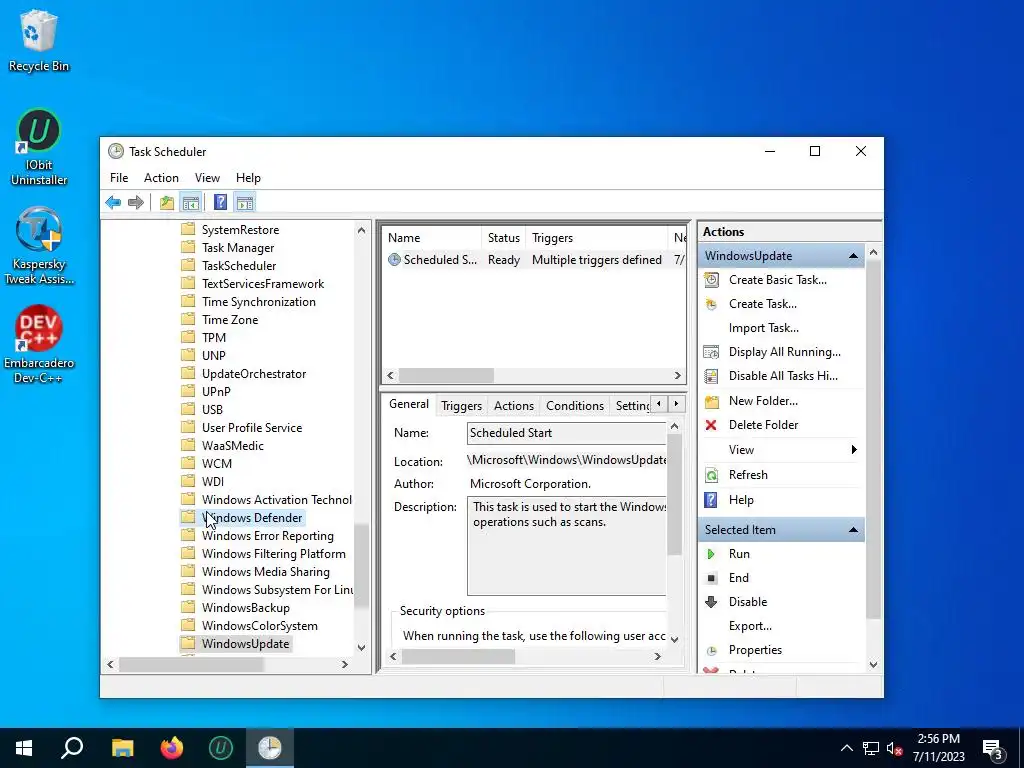Click the Triggers column header
Screen dimensions: 1024x768
pos(596,238)
